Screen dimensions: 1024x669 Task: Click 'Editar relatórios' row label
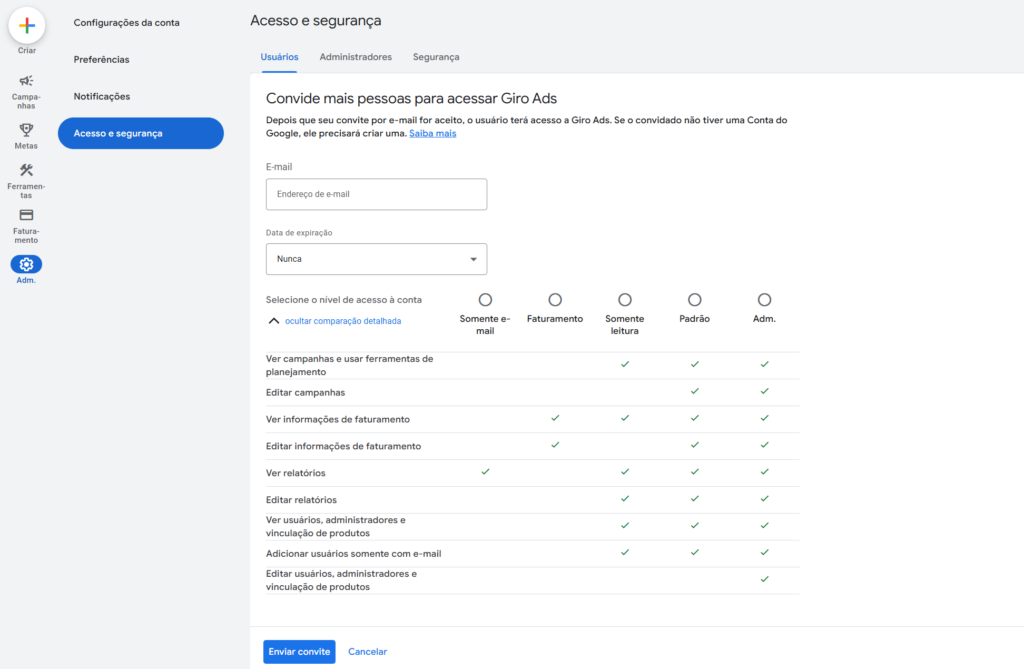click(x=301, y=500)
